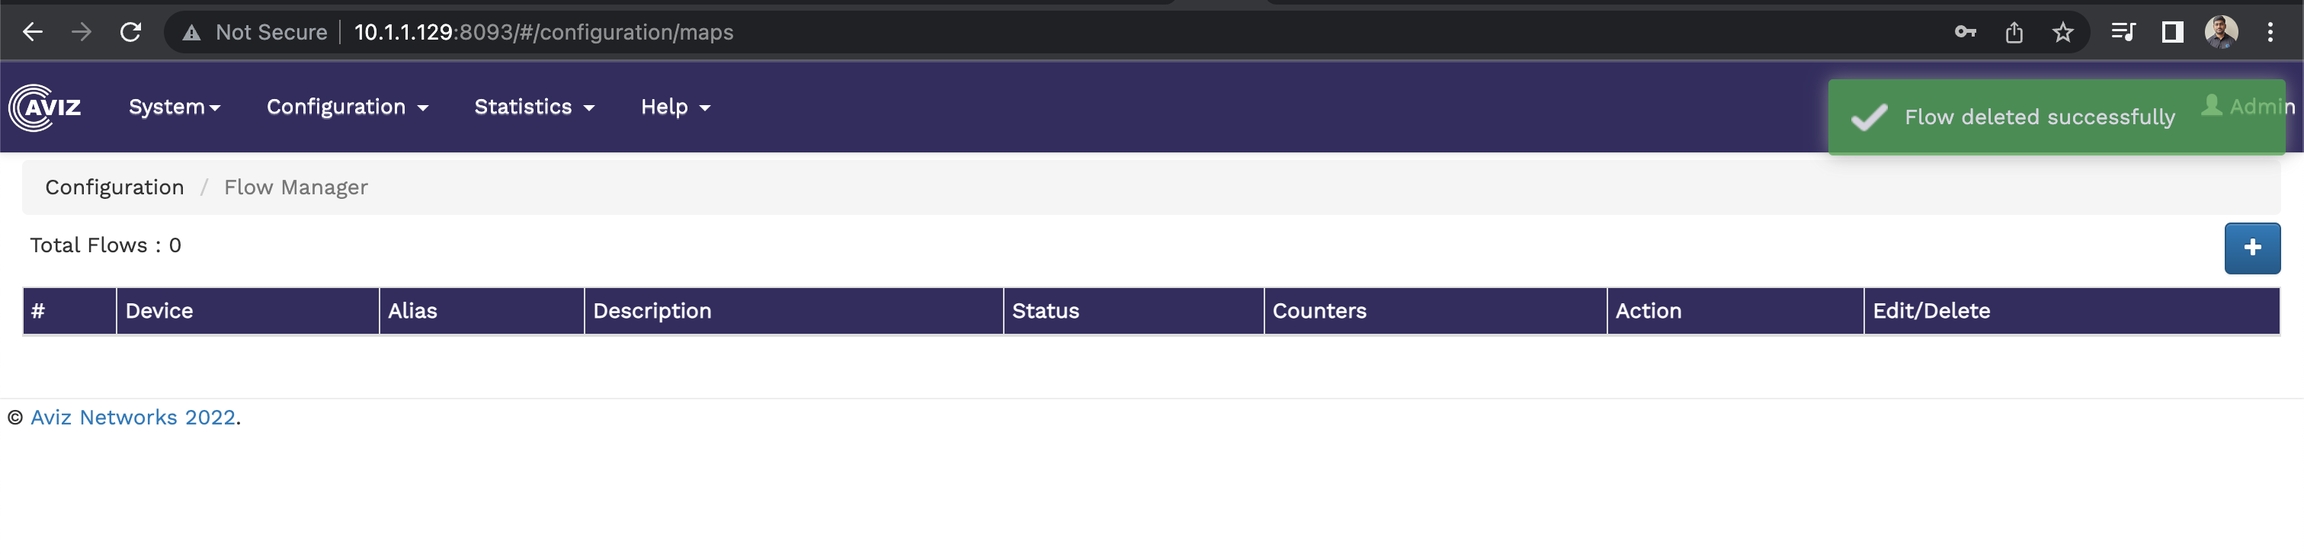Open the Configuration dropdown menu

[347, 107]
